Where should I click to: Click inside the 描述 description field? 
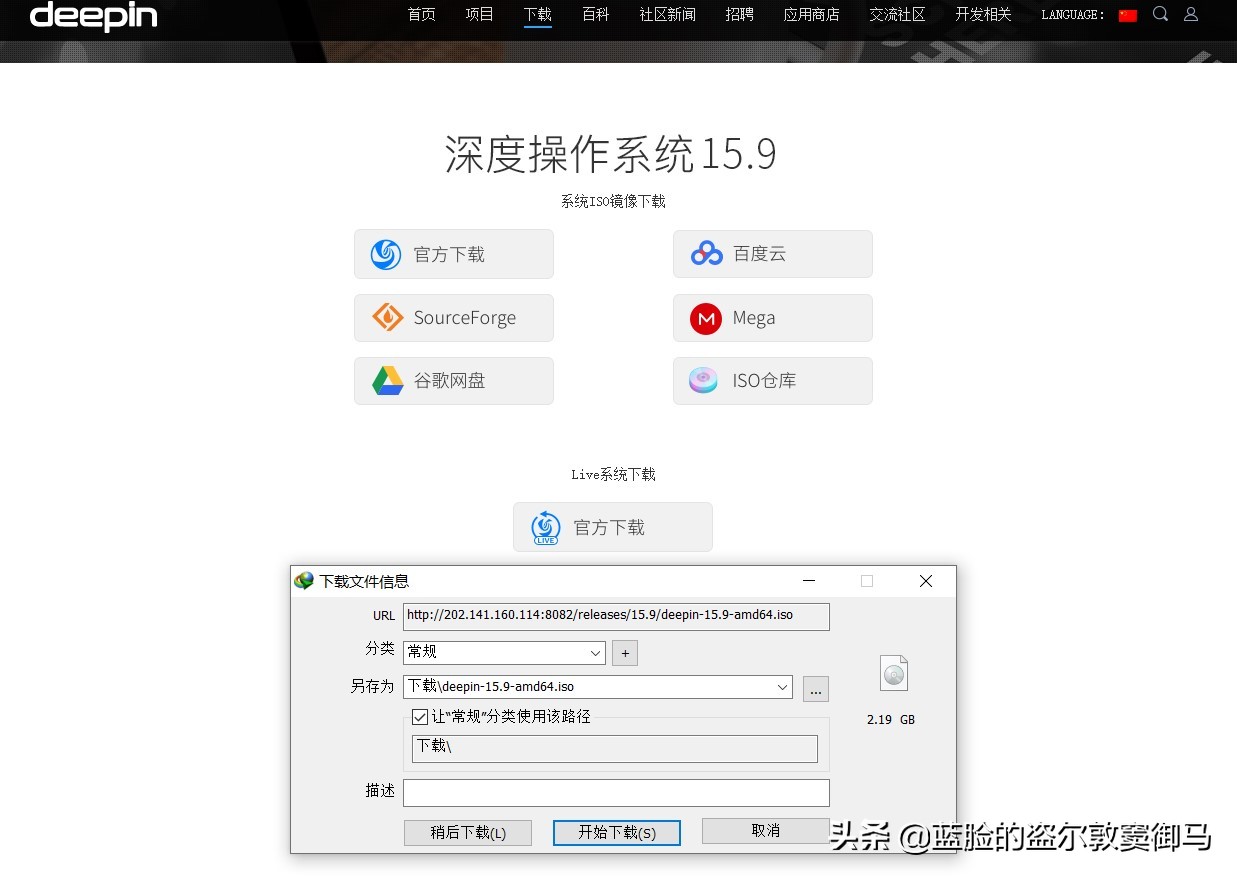pyautogui.click(x=616, y=792)
